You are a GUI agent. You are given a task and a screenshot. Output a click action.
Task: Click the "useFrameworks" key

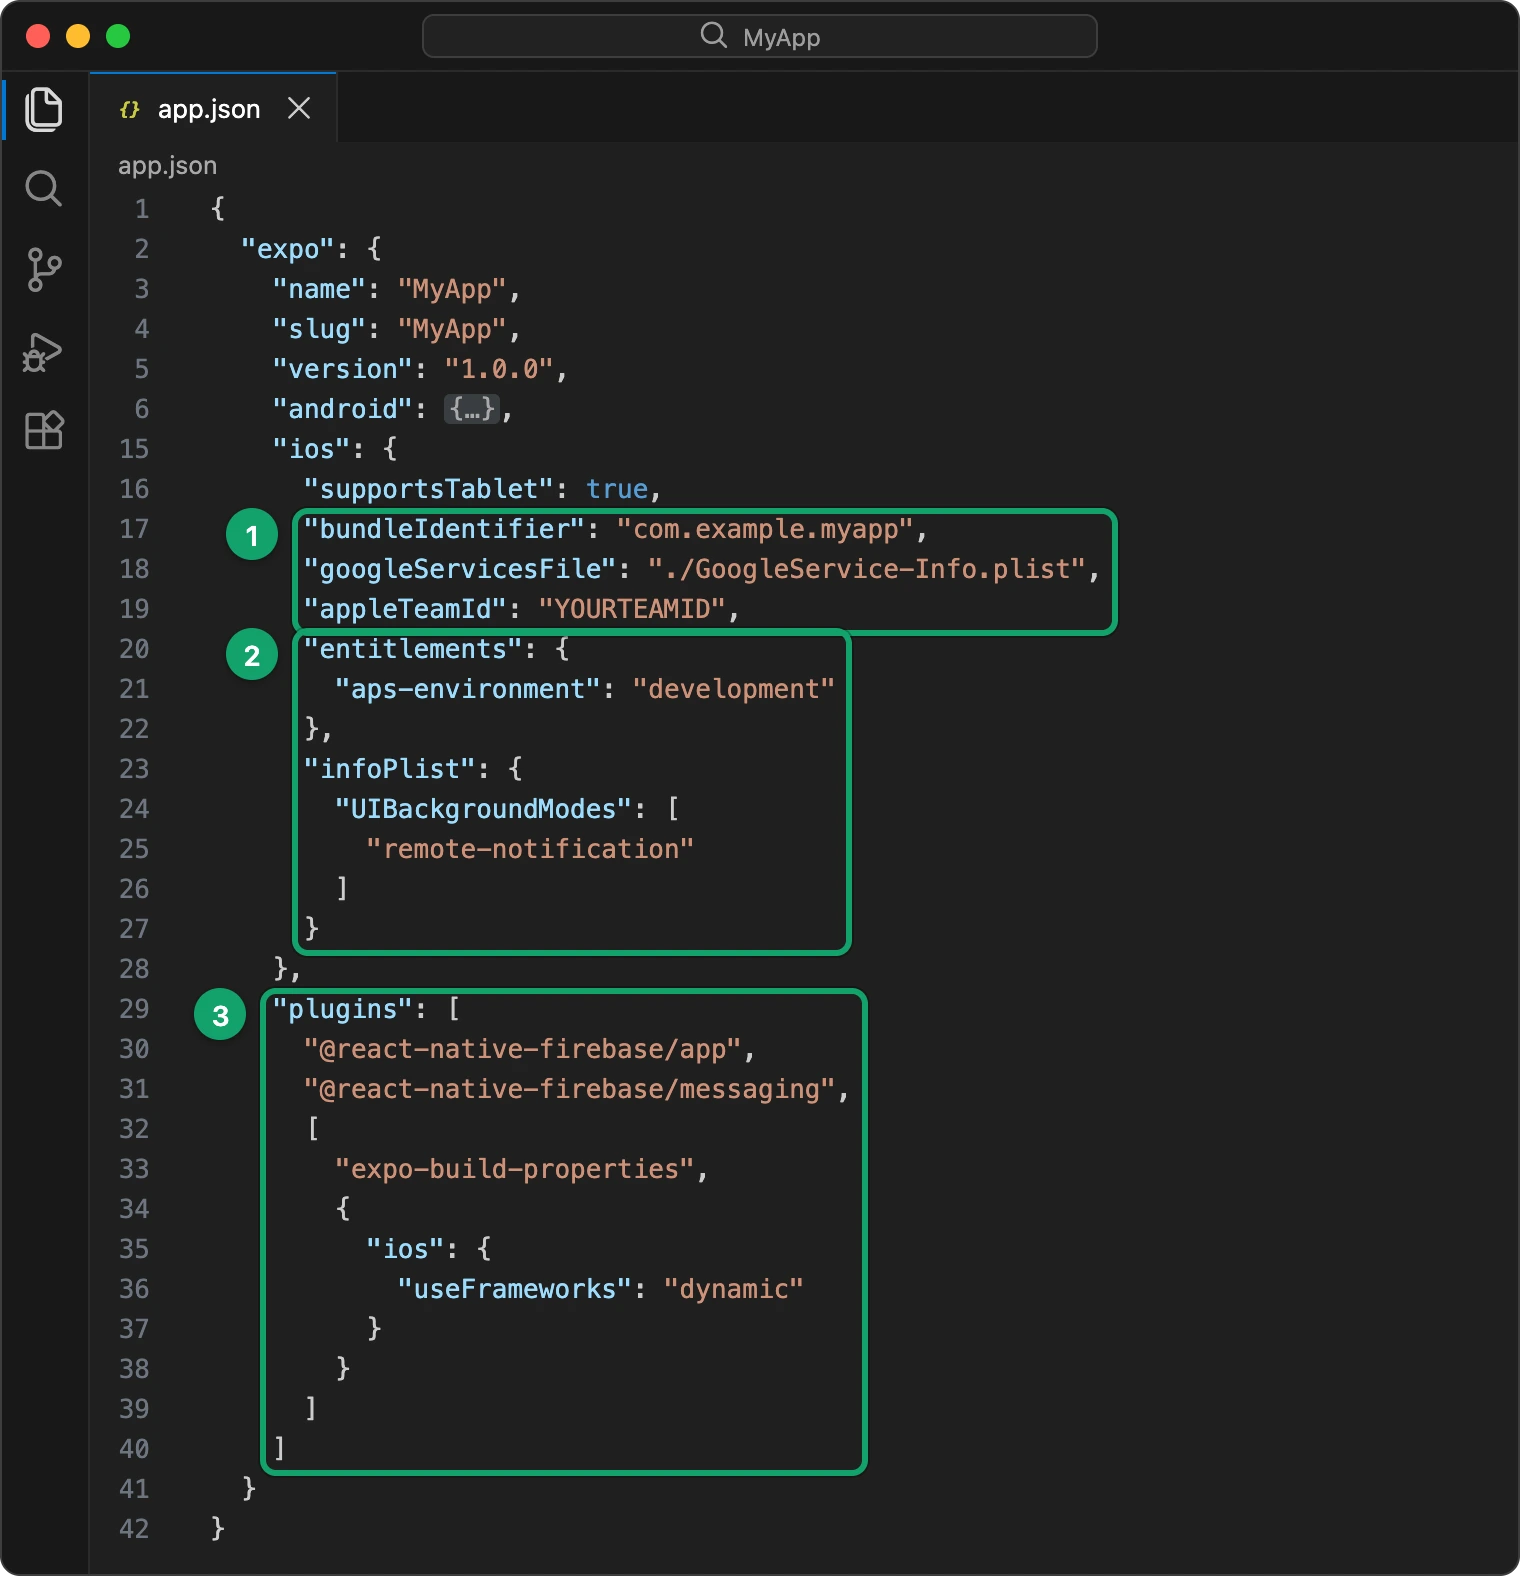(515, 1289)
